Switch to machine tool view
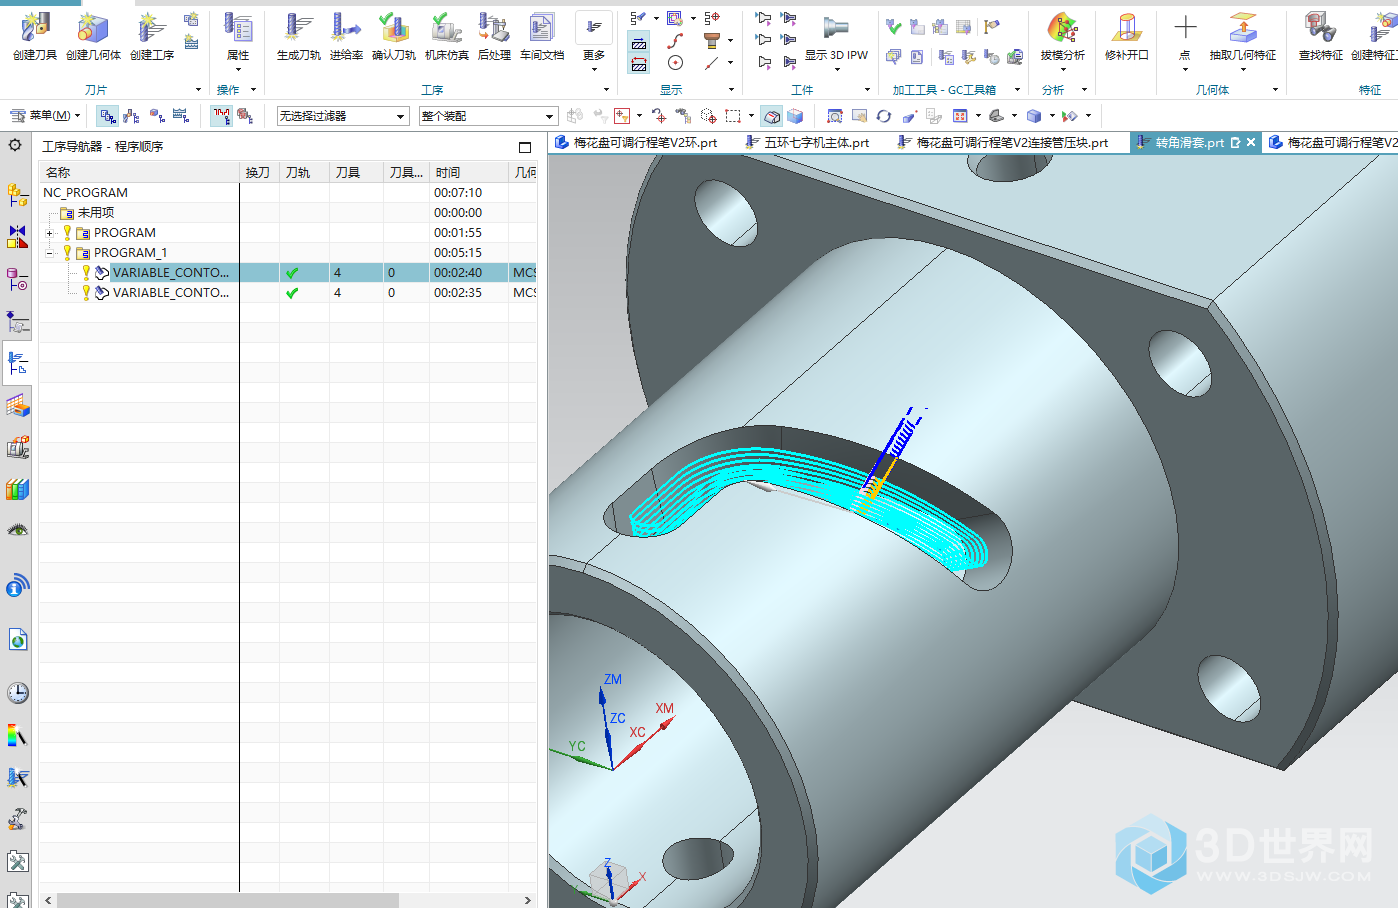This screenshot has width=1398, height=908. (x=131, y=116)
